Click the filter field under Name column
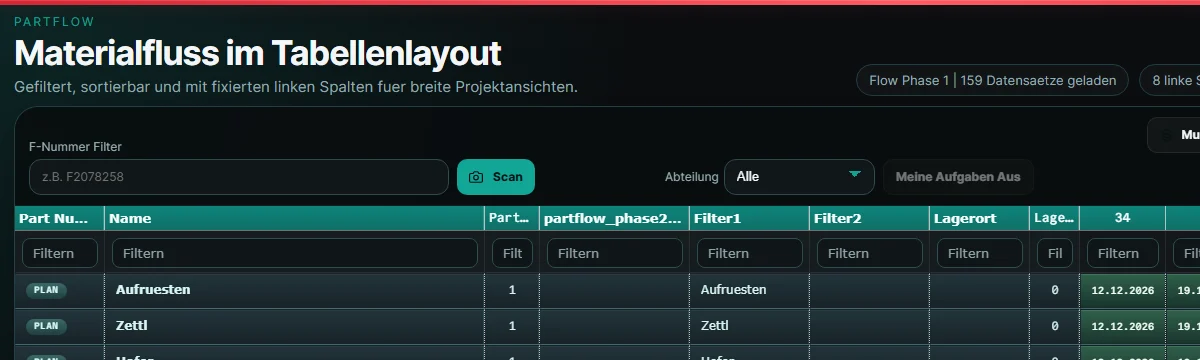The width and height of the screenshot is (1200, 360). pyautogui.click(x=294, y=254)
